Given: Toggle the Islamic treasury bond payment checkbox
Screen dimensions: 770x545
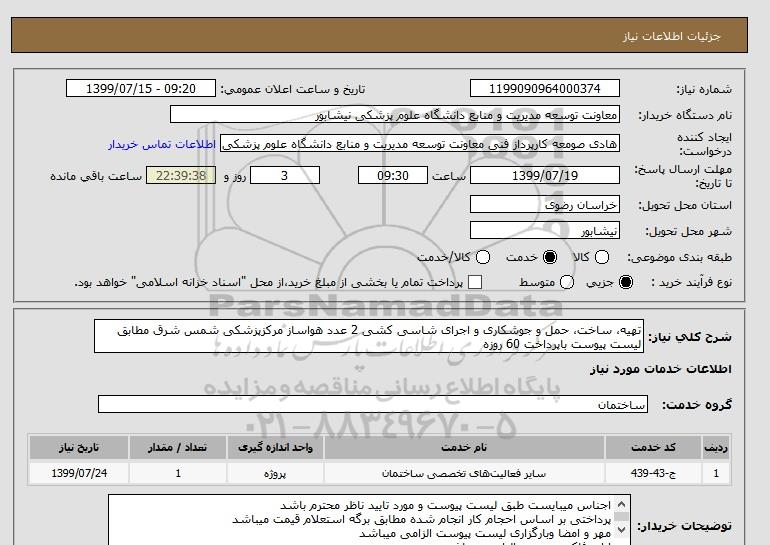Looking at the screenshot, I should tap(475, 282).
